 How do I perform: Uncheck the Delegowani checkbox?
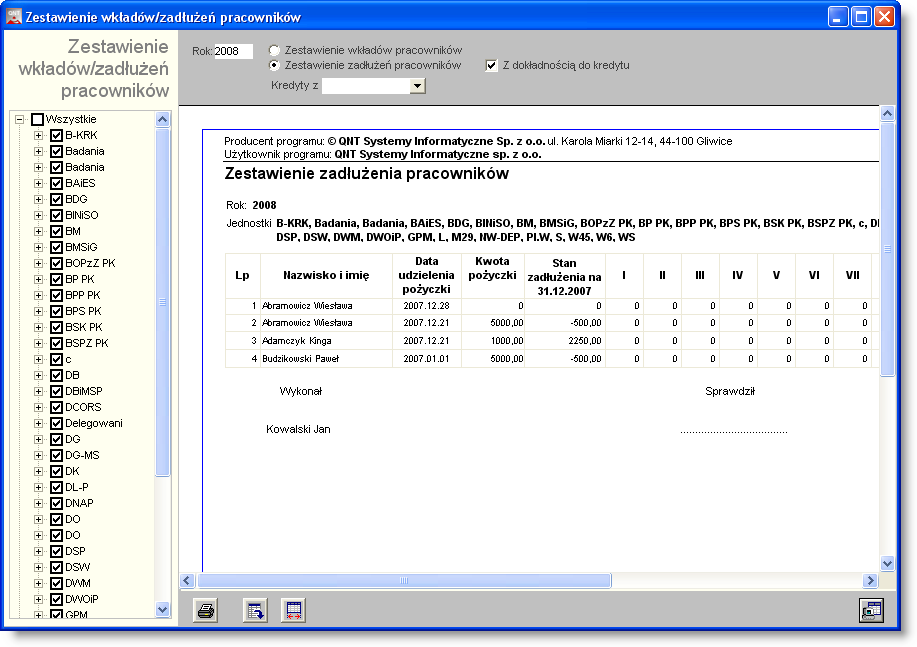[x=56, y=424]
